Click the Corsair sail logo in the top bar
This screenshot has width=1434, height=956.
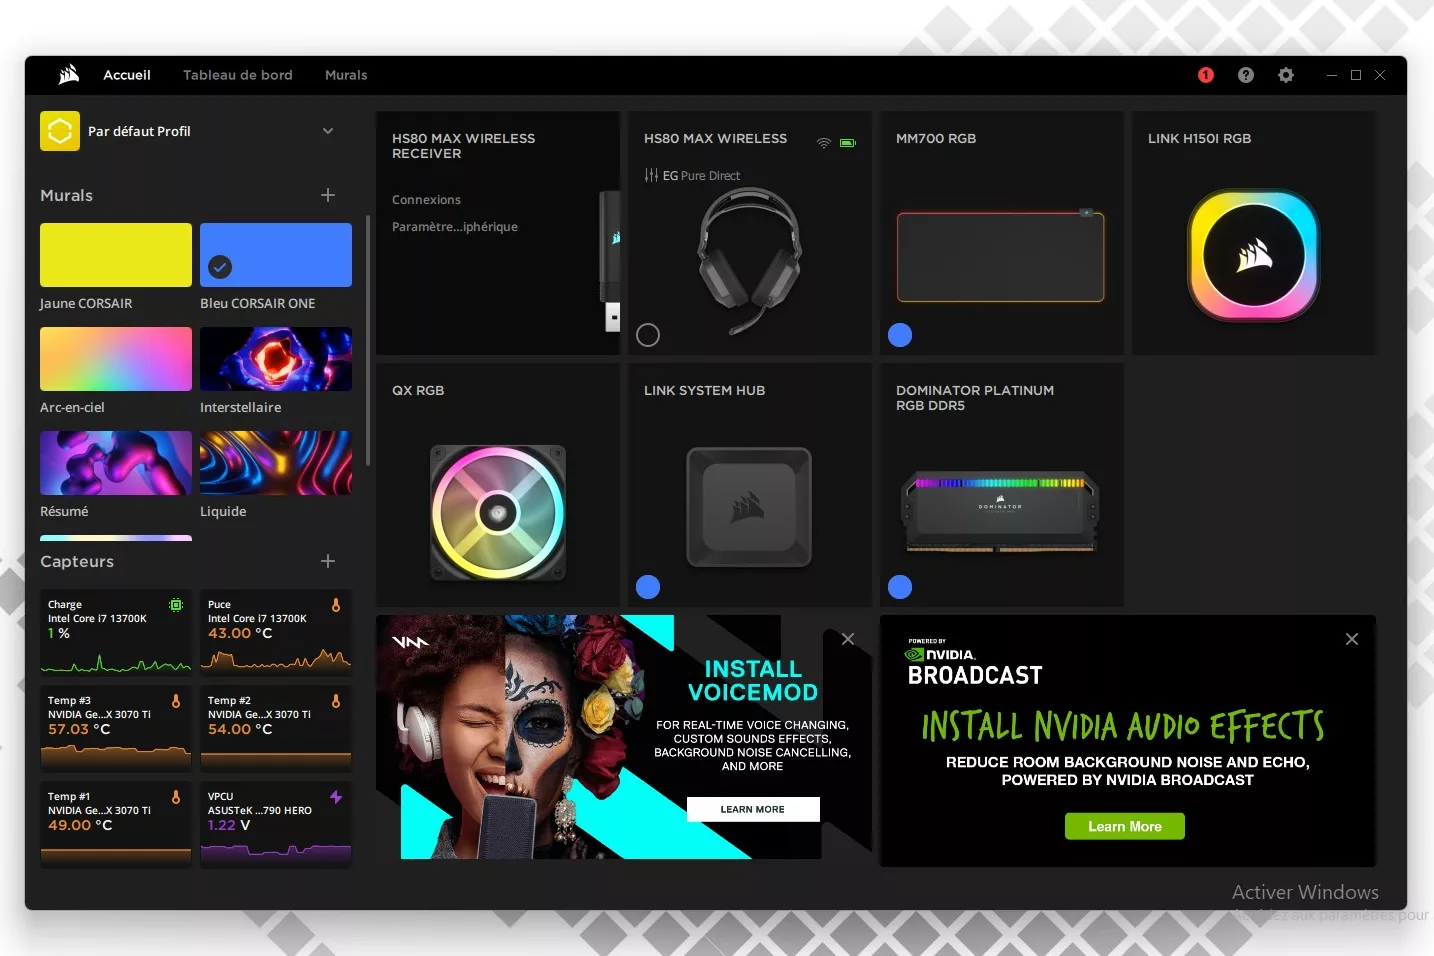[69, 74]
